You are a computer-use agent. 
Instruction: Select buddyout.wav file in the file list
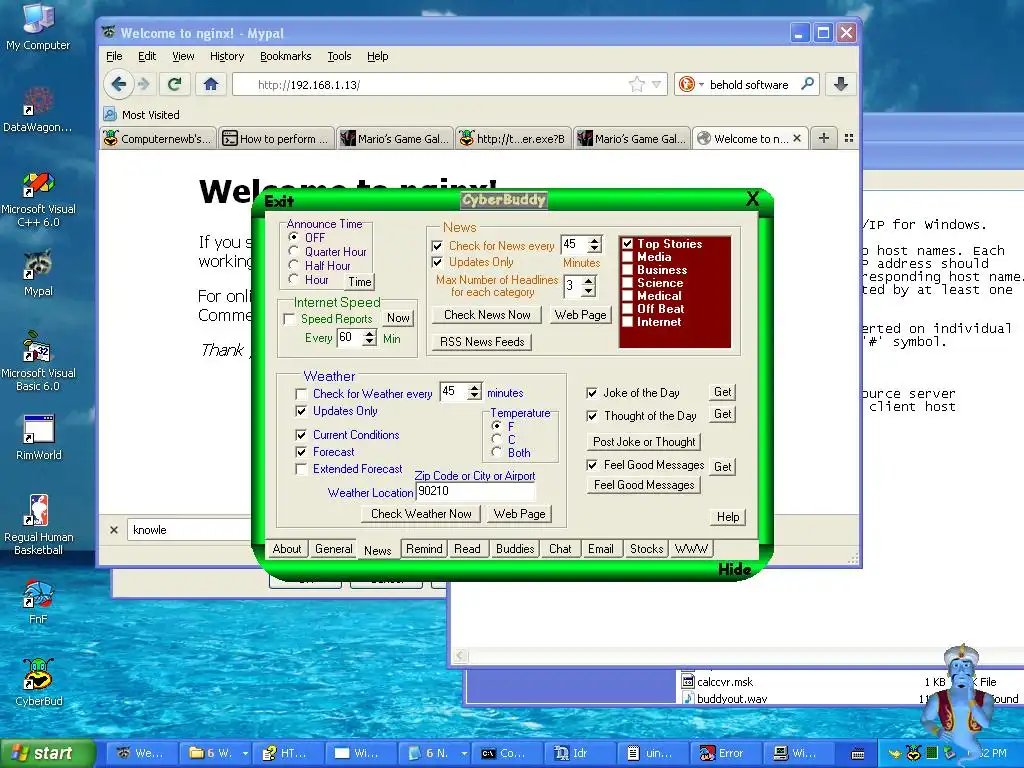(x=731, y=699)
